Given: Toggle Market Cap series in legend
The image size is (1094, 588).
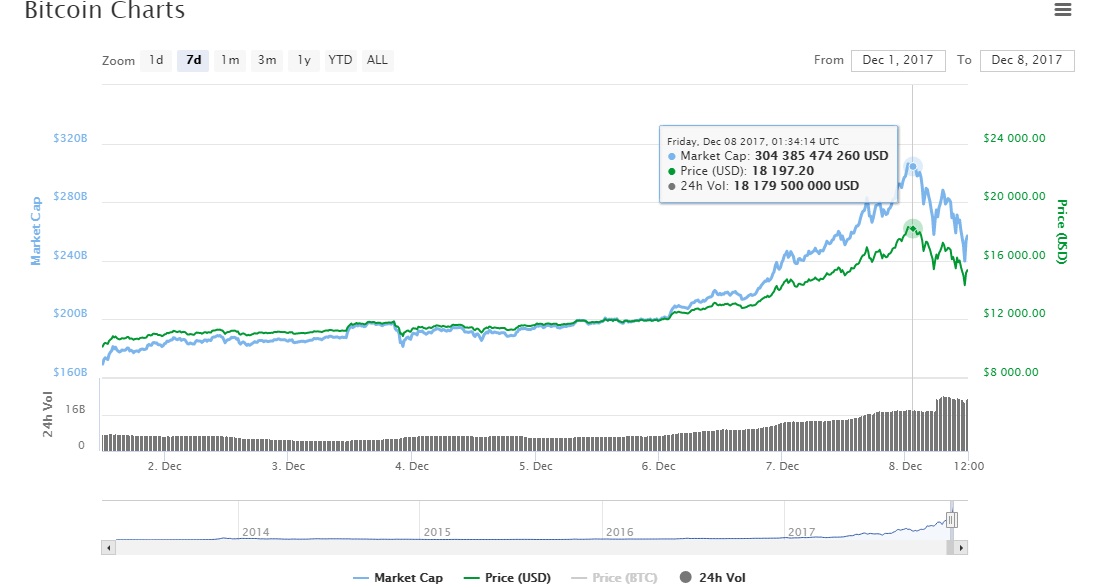Looking at the screenshot, I should (x=398, y=577).
